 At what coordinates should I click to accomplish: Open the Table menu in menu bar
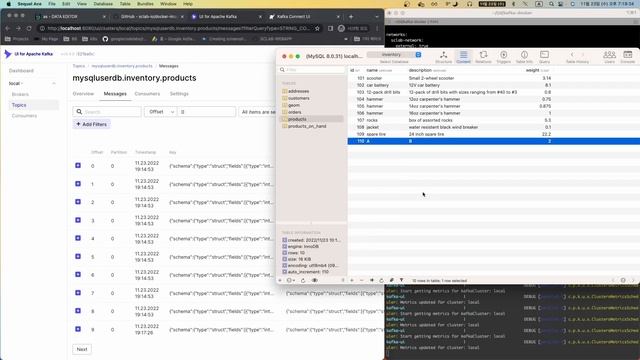tap(125, 4)
